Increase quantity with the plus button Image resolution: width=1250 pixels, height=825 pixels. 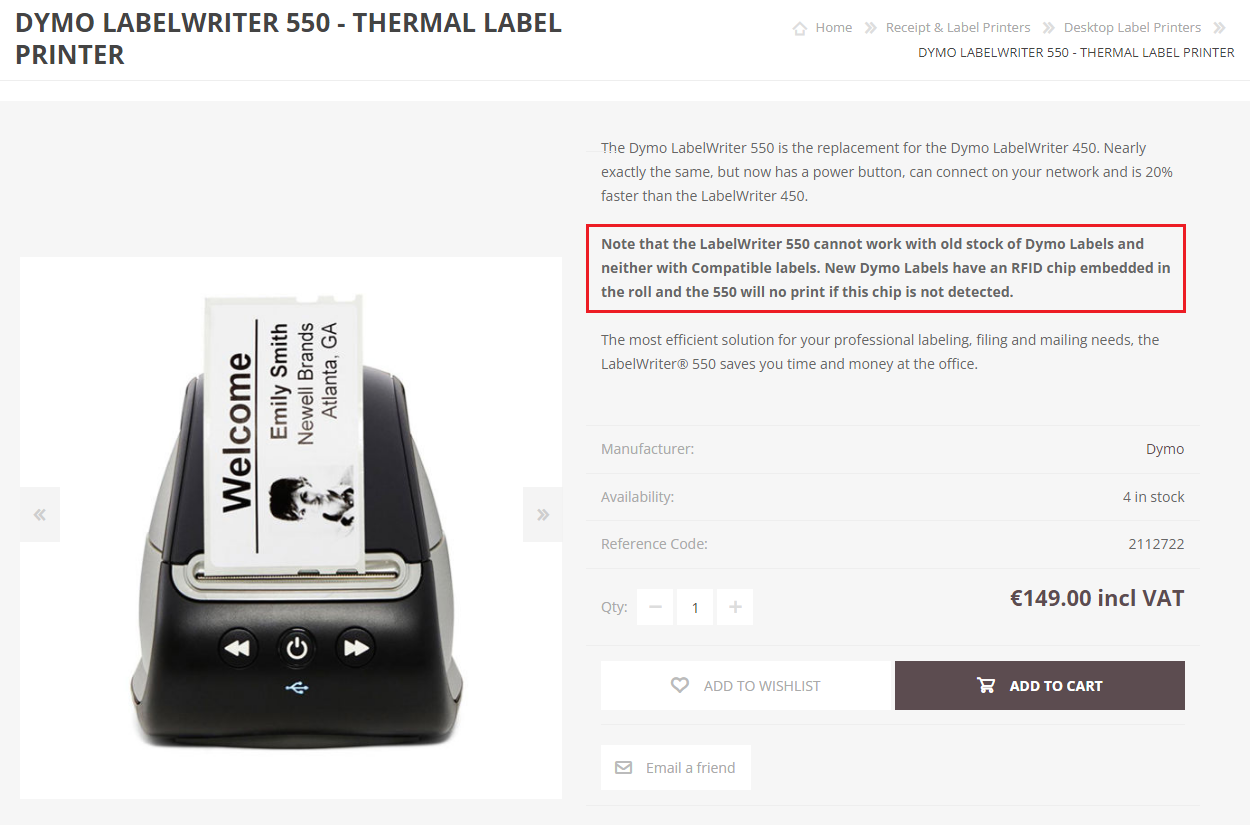pos(735,607)
